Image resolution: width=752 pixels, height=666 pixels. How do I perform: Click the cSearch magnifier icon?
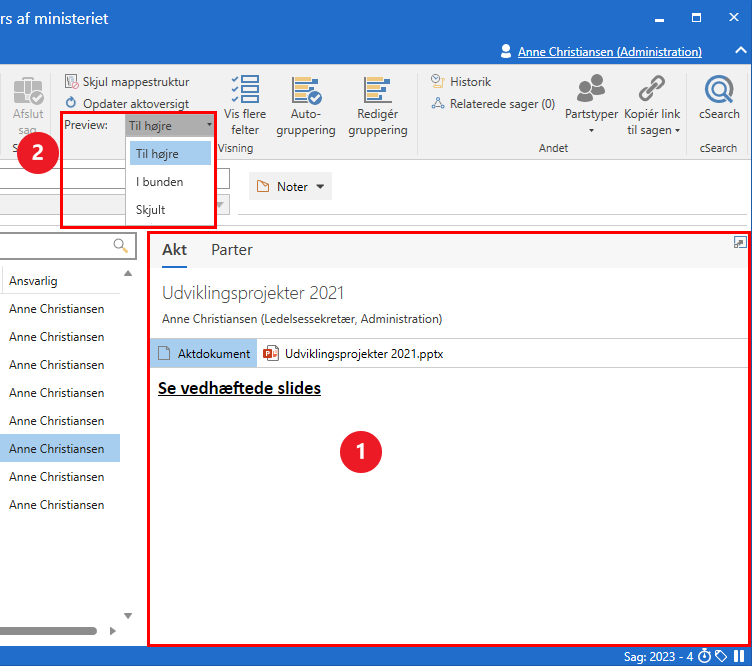719,91
